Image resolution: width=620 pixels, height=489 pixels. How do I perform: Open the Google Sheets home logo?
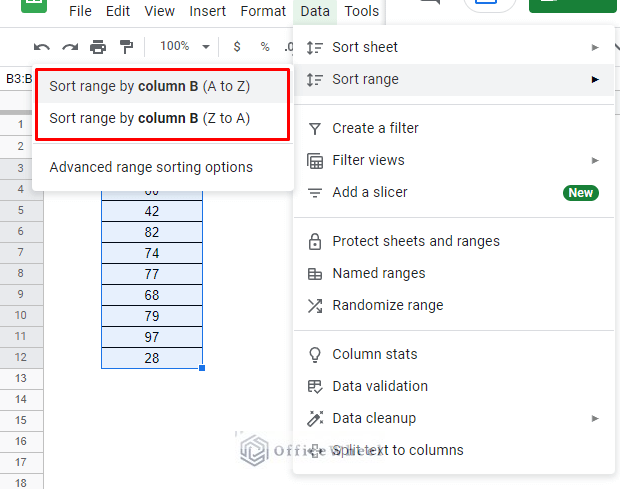click(x=34, y=6)
